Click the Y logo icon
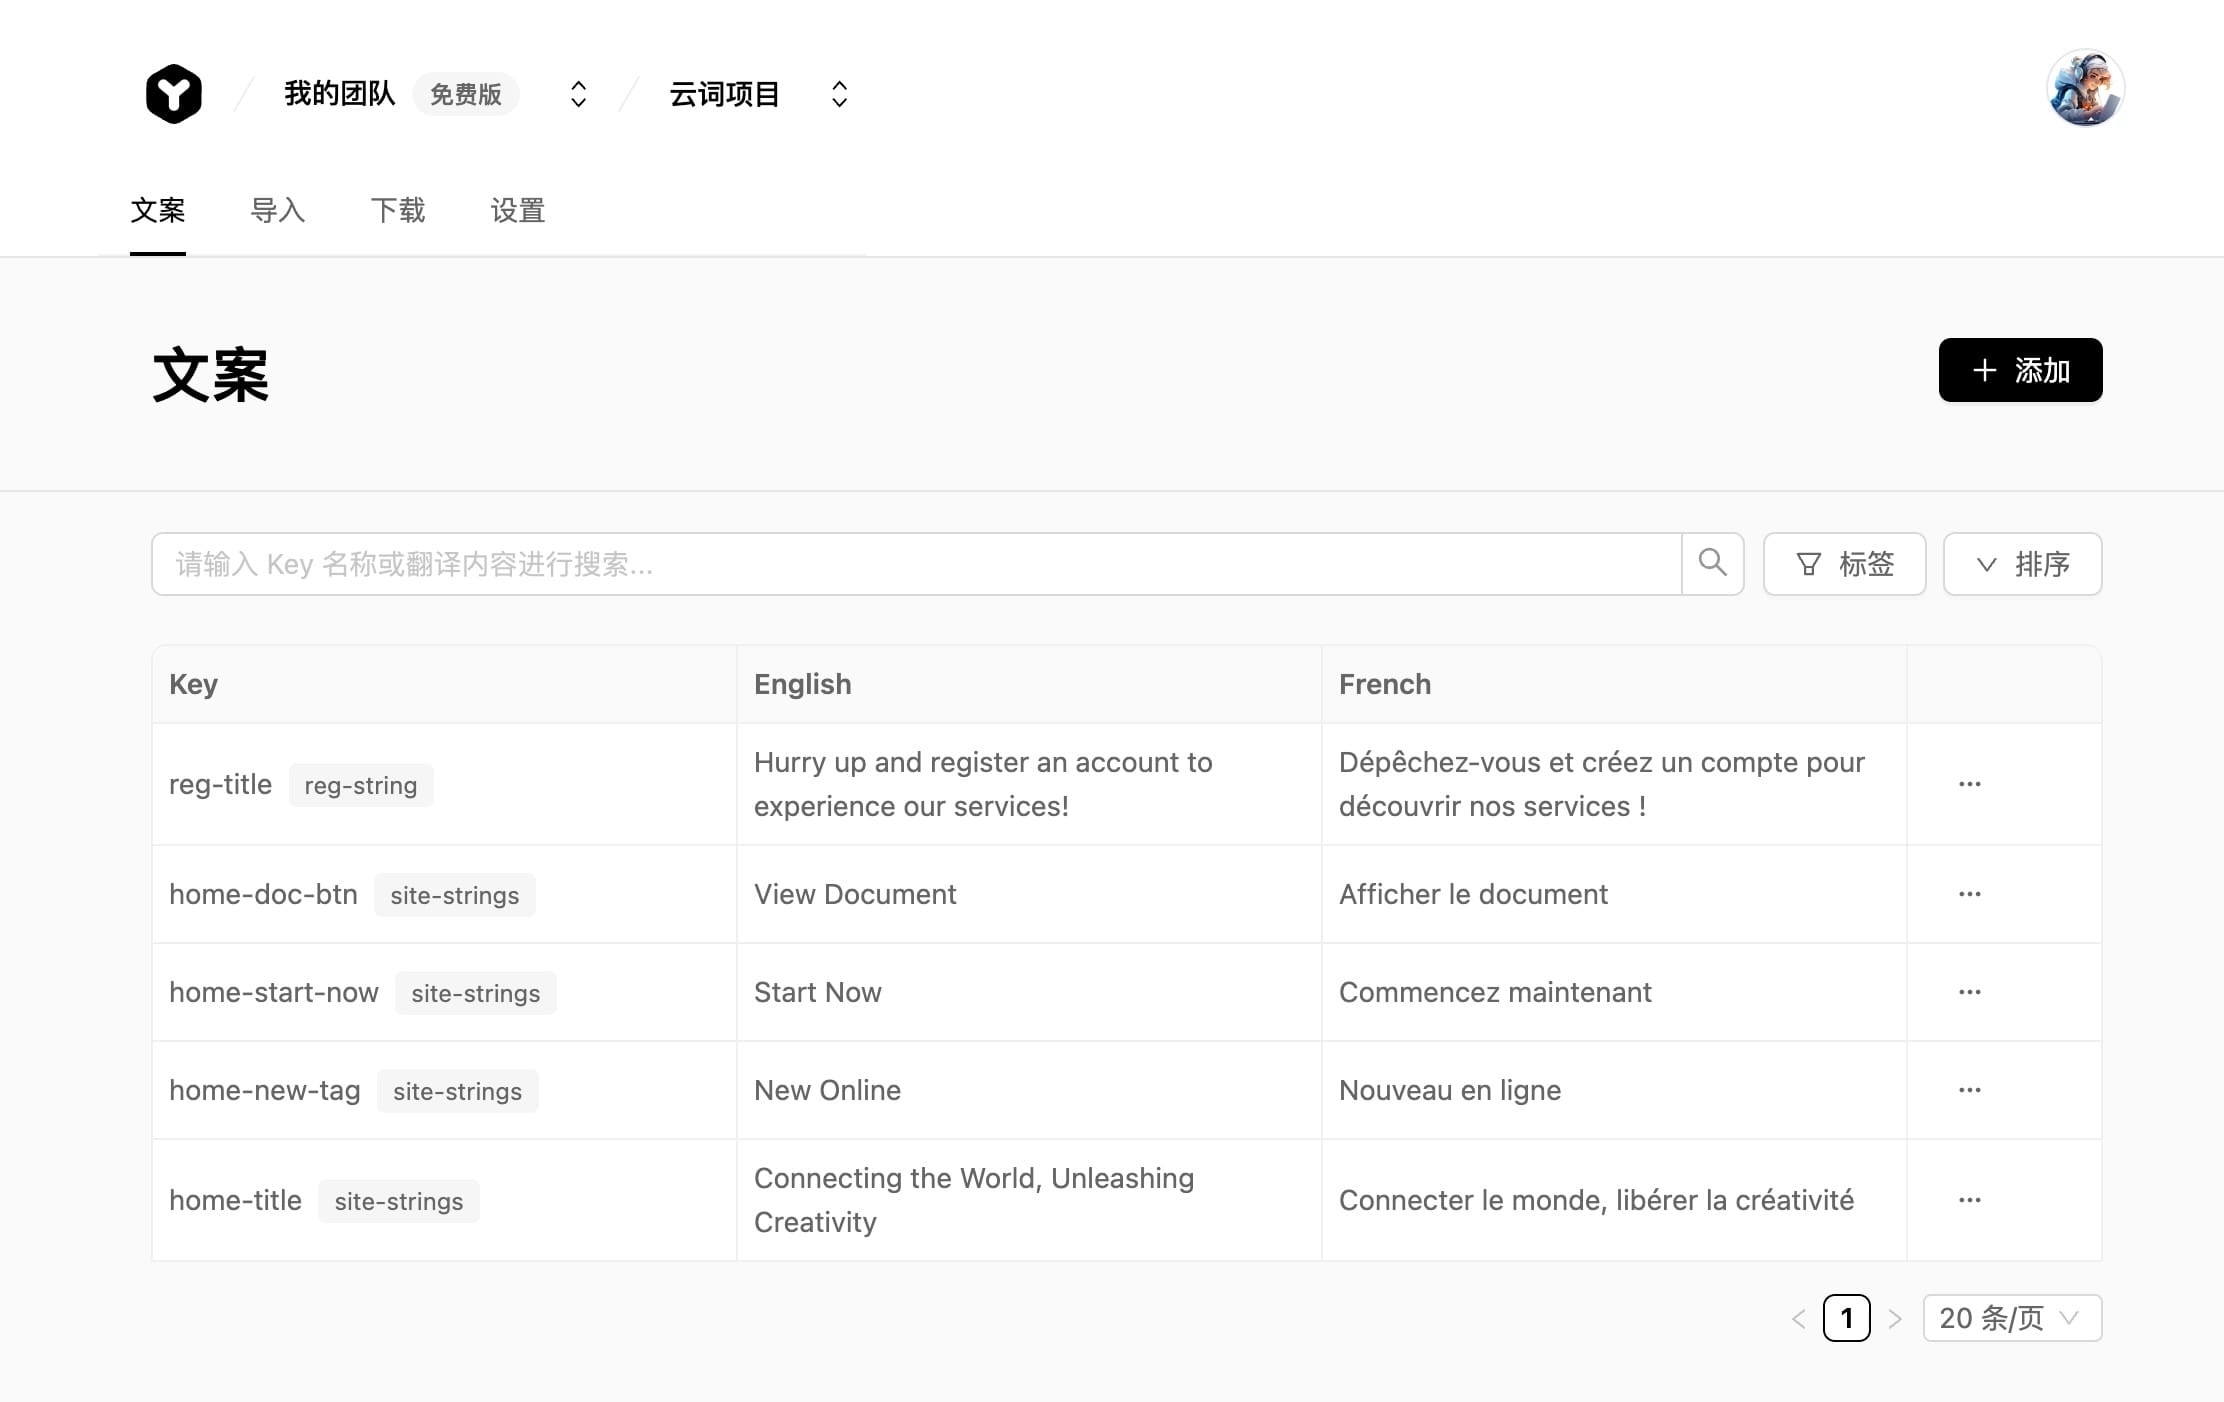The width and height of the screenshot is (2224, 1402). coord(175,92)
